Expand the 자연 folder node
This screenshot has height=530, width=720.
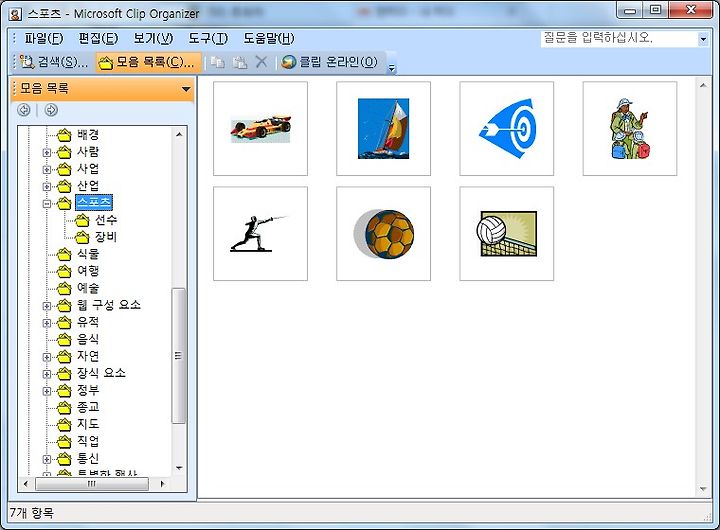(46, 357)
